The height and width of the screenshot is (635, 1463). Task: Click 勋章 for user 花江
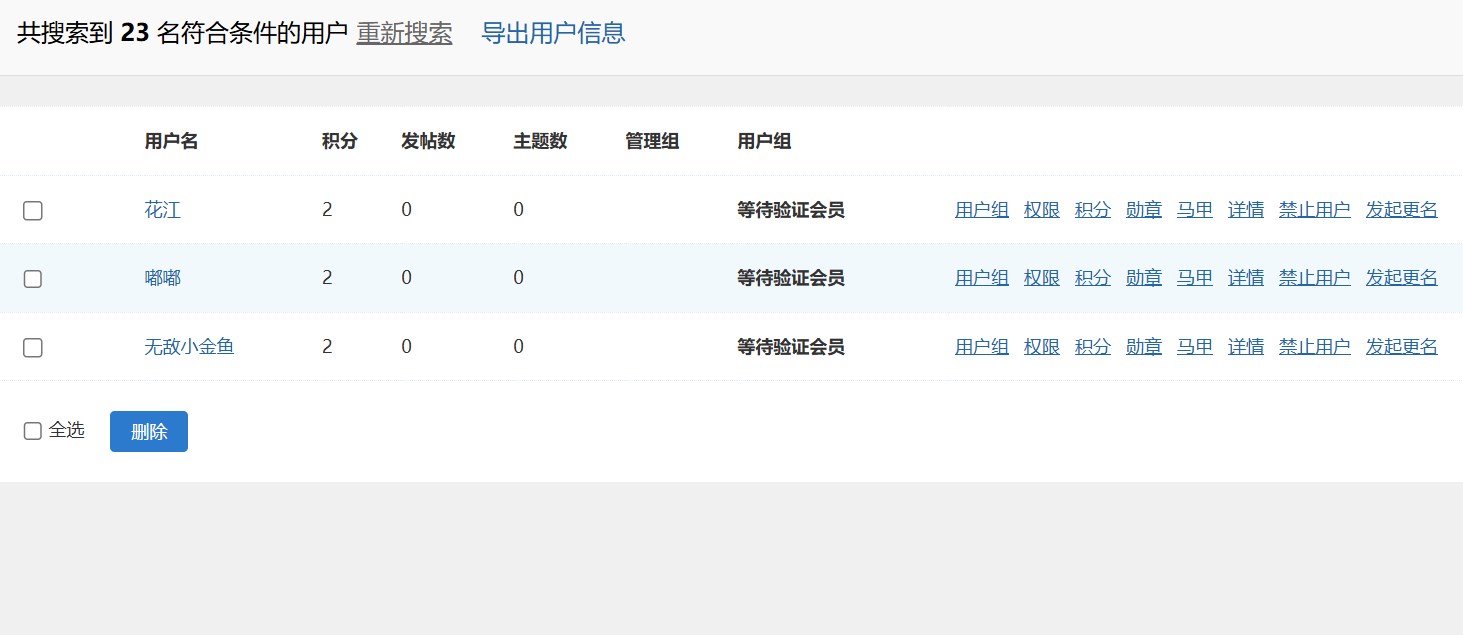click(x=1143, y=210)
